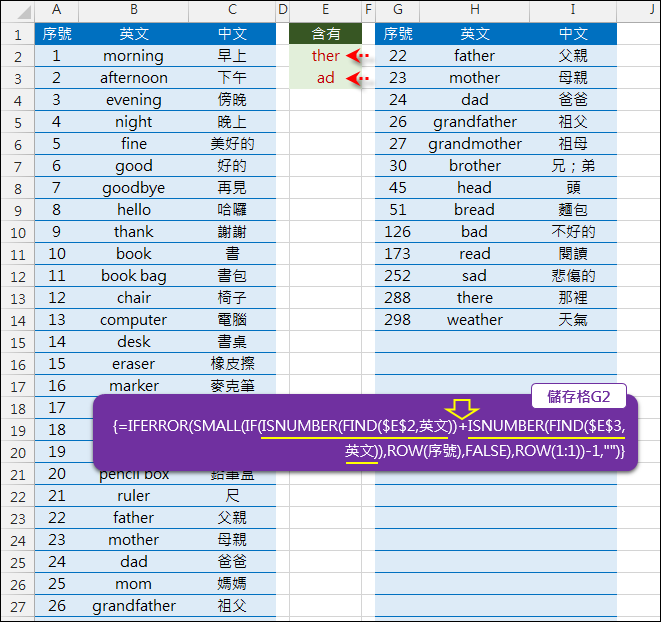Image resolution: width=661 pixels, height=622 pixels.
Task: Click '英文' header in column H
Action: [x=475, y=34]
